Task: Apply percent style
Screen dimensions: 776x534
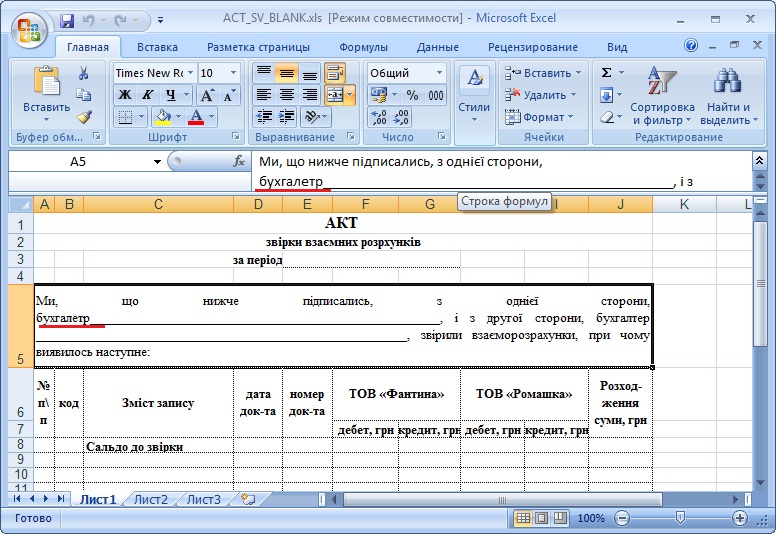Action: click(x=412, y=95)
